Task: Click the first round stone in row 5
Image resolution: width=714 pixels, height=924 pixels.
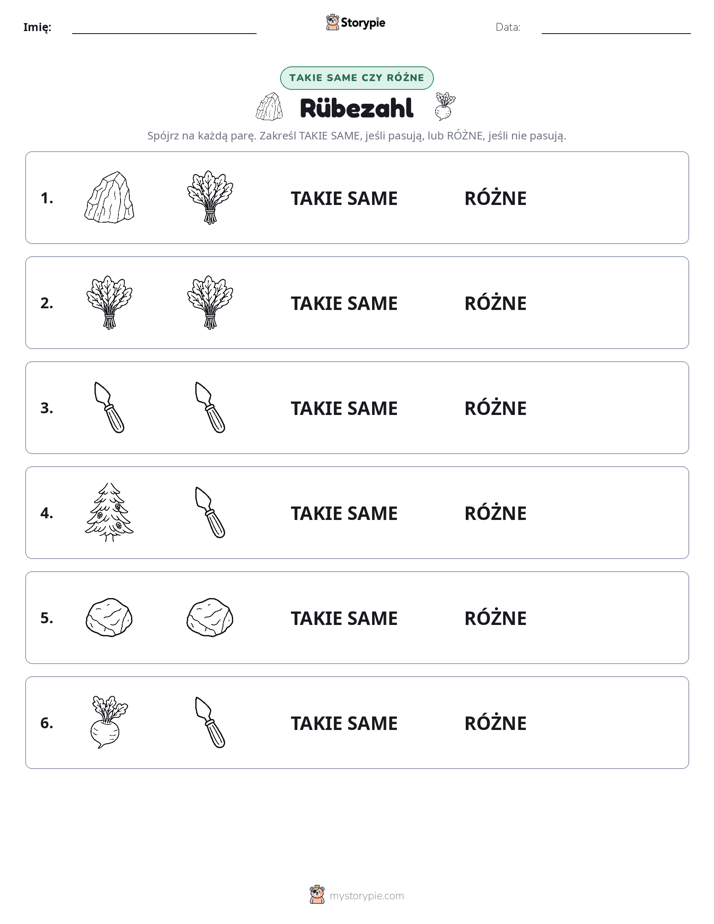Action: tap(109, 618)
